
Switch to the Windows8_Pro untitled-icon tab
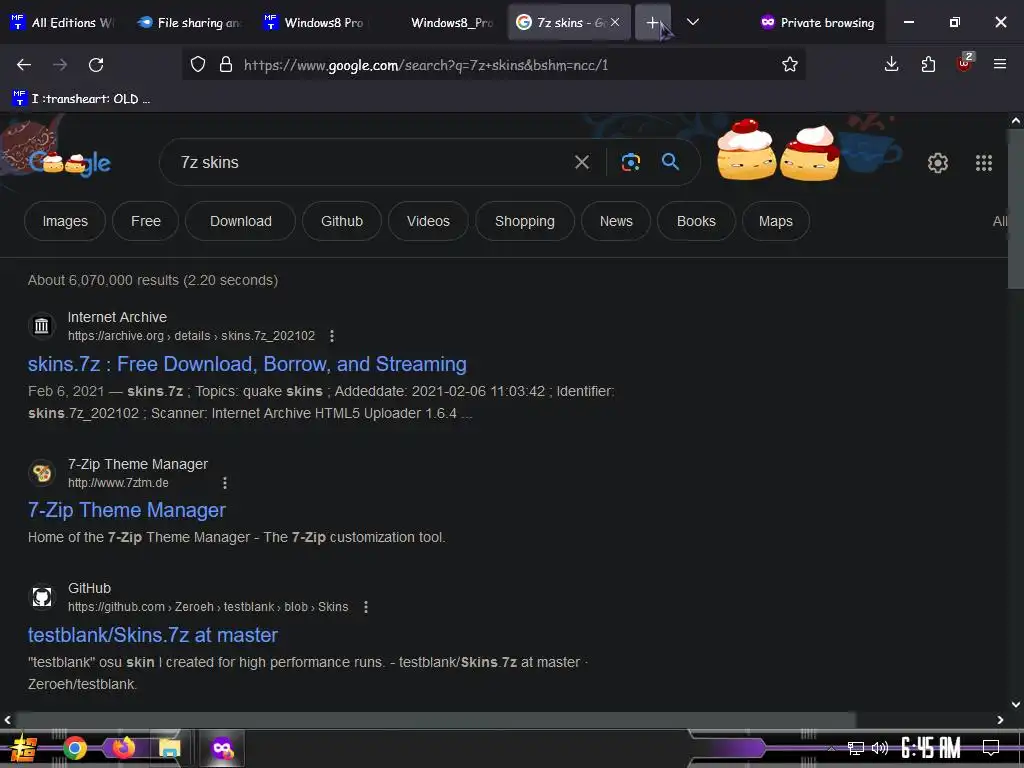pyautogui.click(x=444, y=22)
